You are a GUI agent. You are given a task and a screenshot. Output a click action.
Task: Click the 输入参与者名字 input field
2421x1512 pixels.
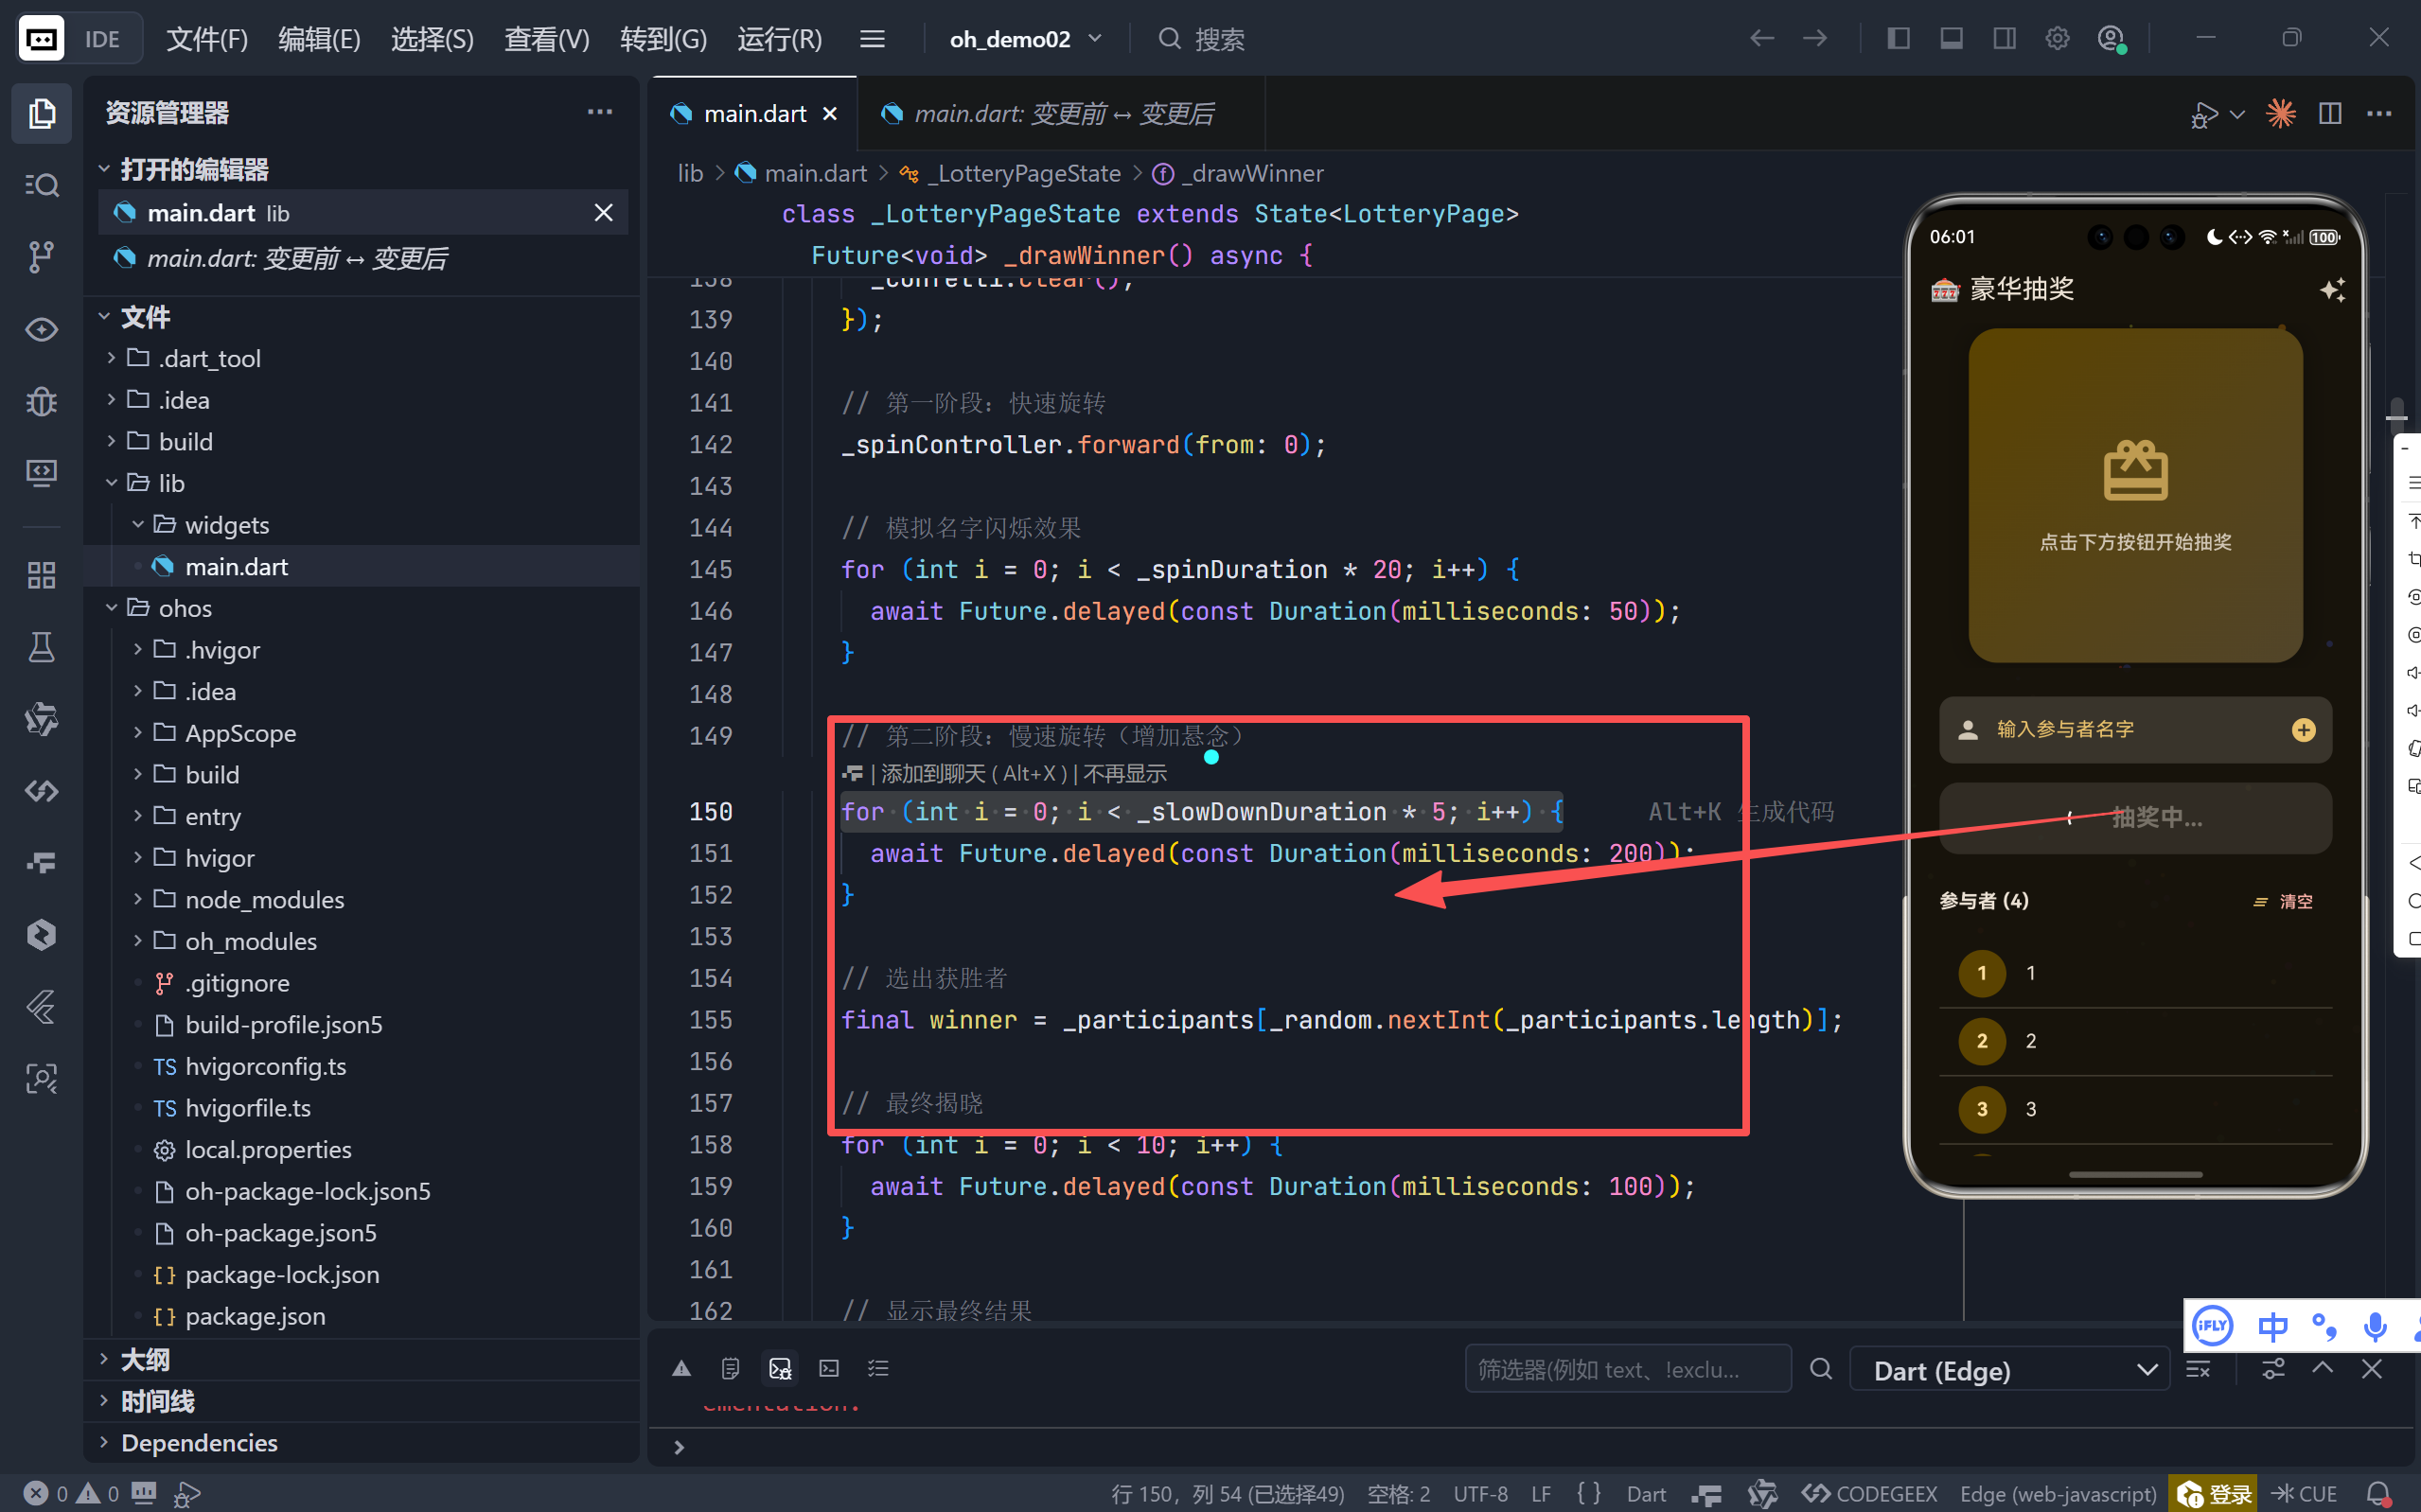click(x=2110, y=730)
